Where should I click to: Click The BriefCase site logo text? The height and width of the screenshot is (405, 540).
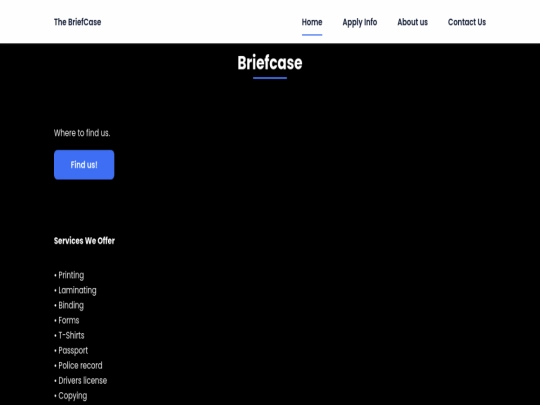tap(77, 22)
